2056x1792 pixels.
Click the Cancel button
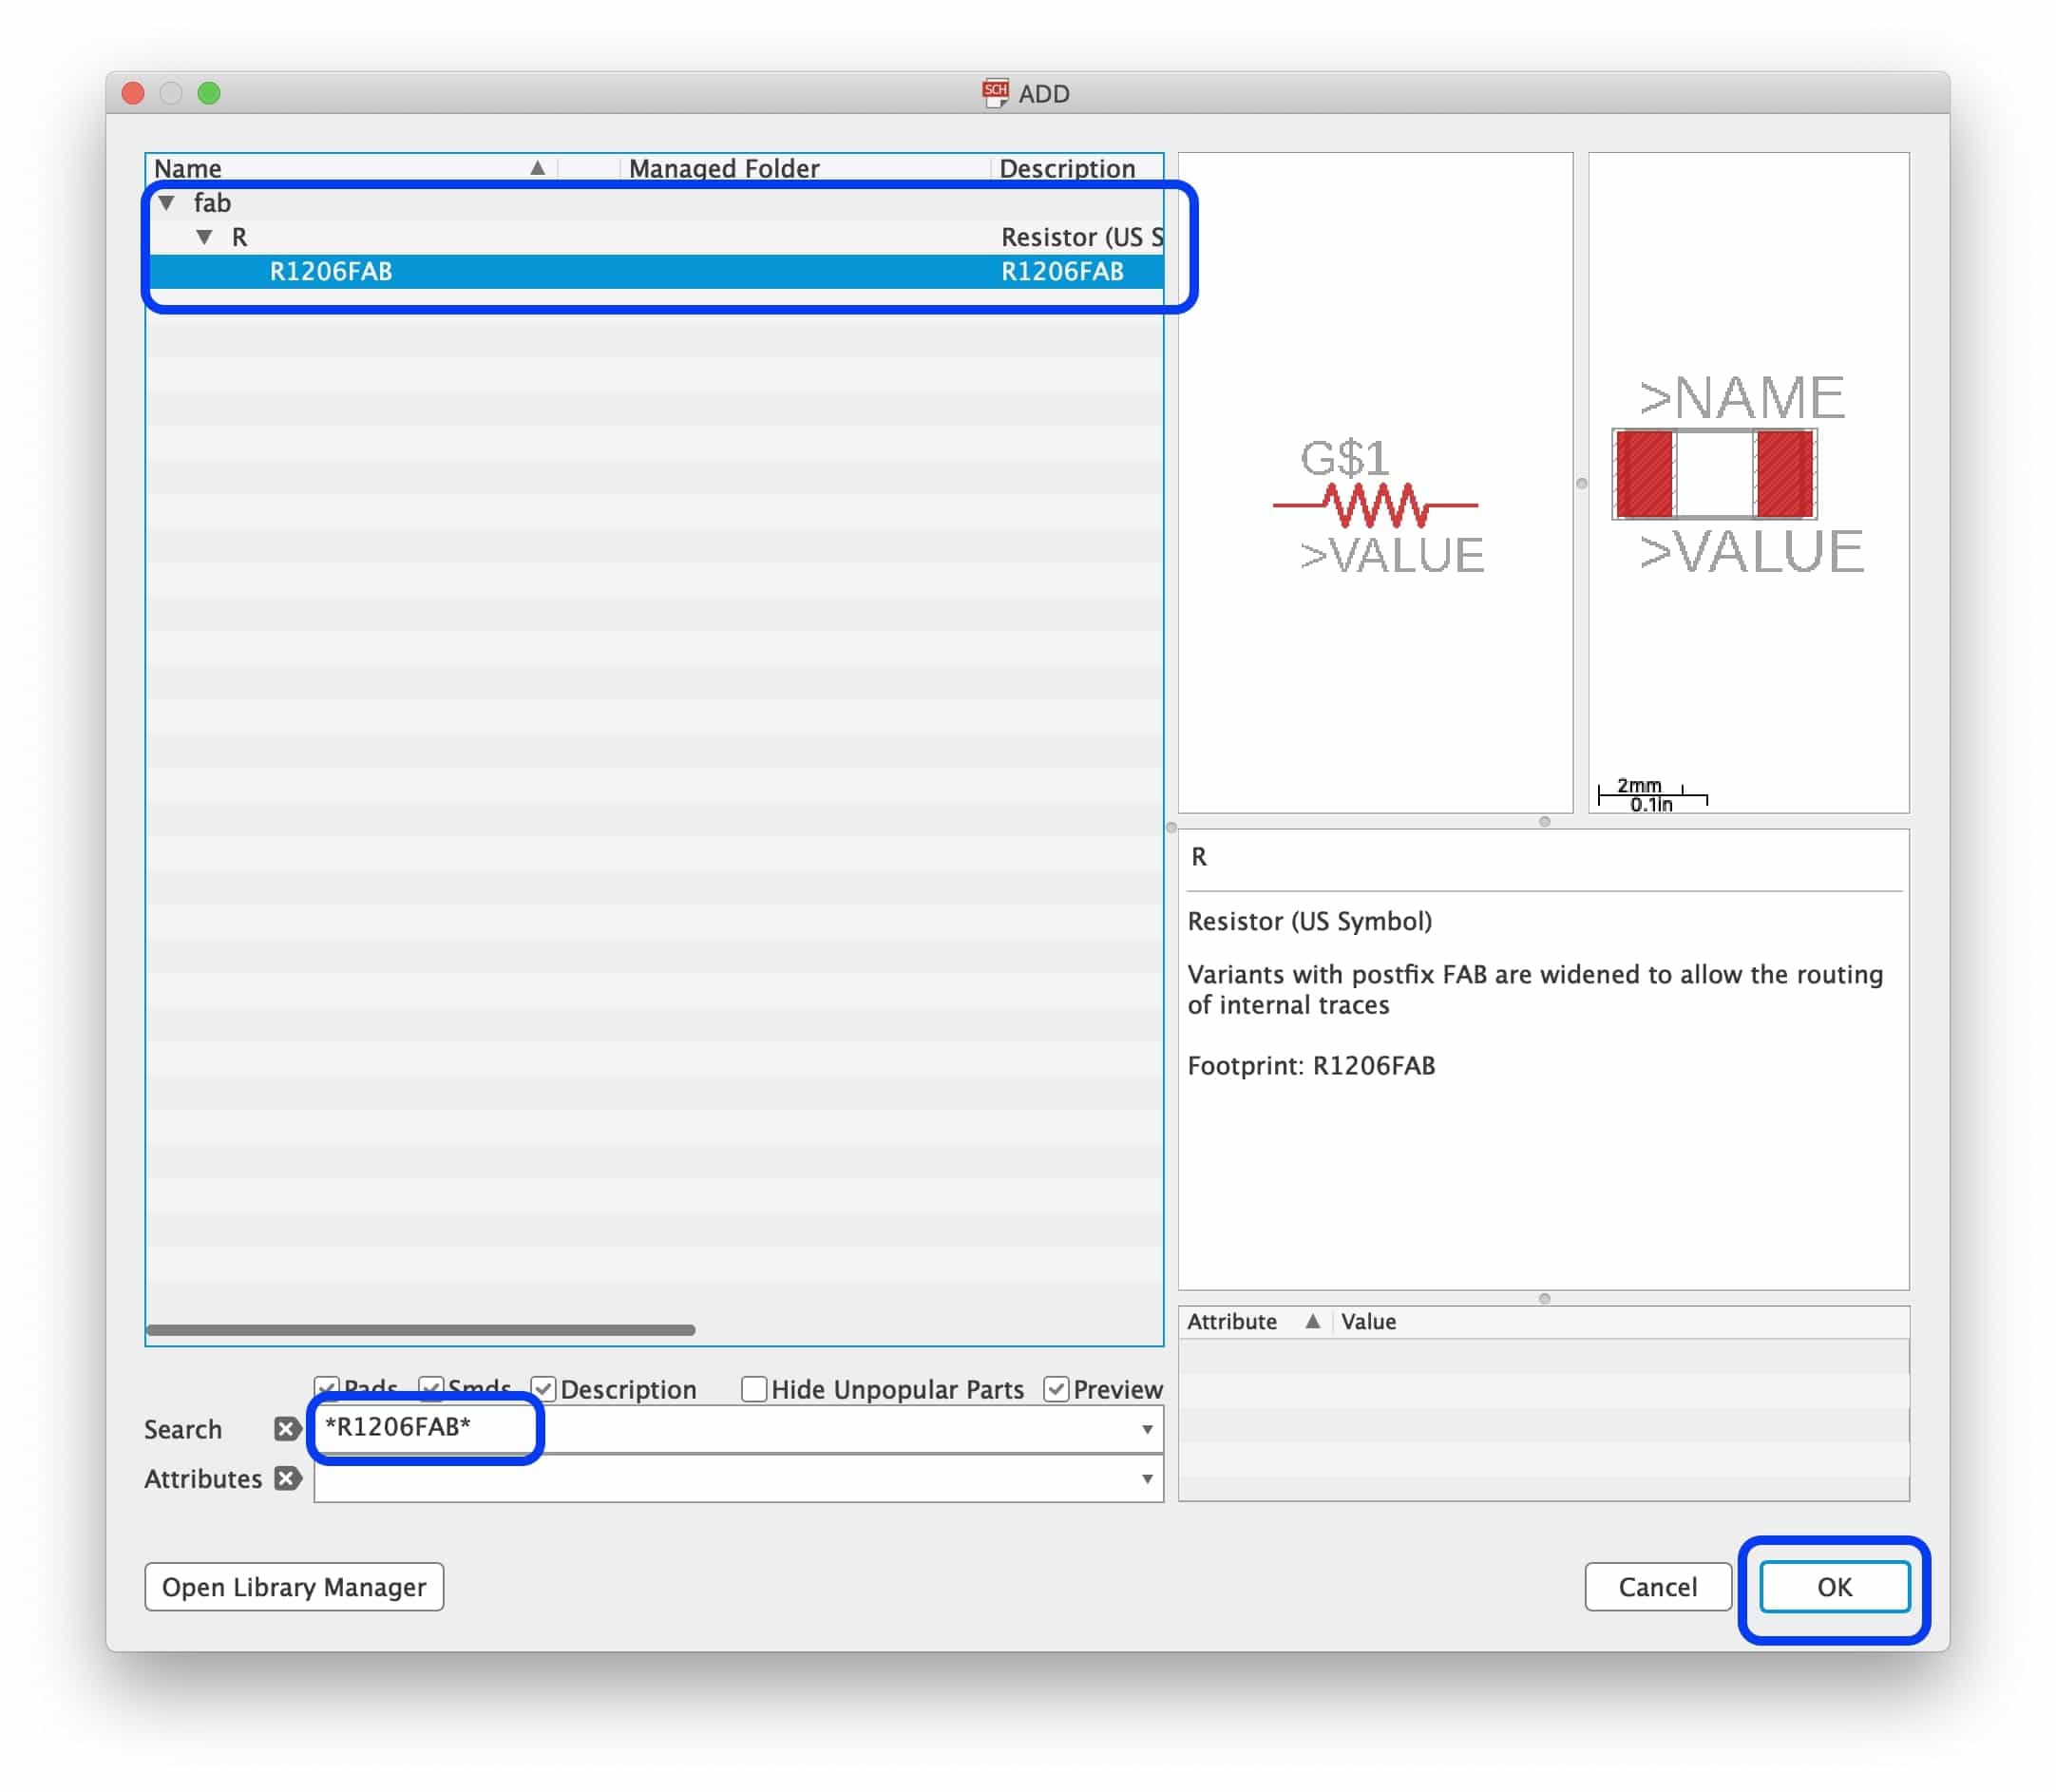pyautogui.click(x=1658, y=1587)
